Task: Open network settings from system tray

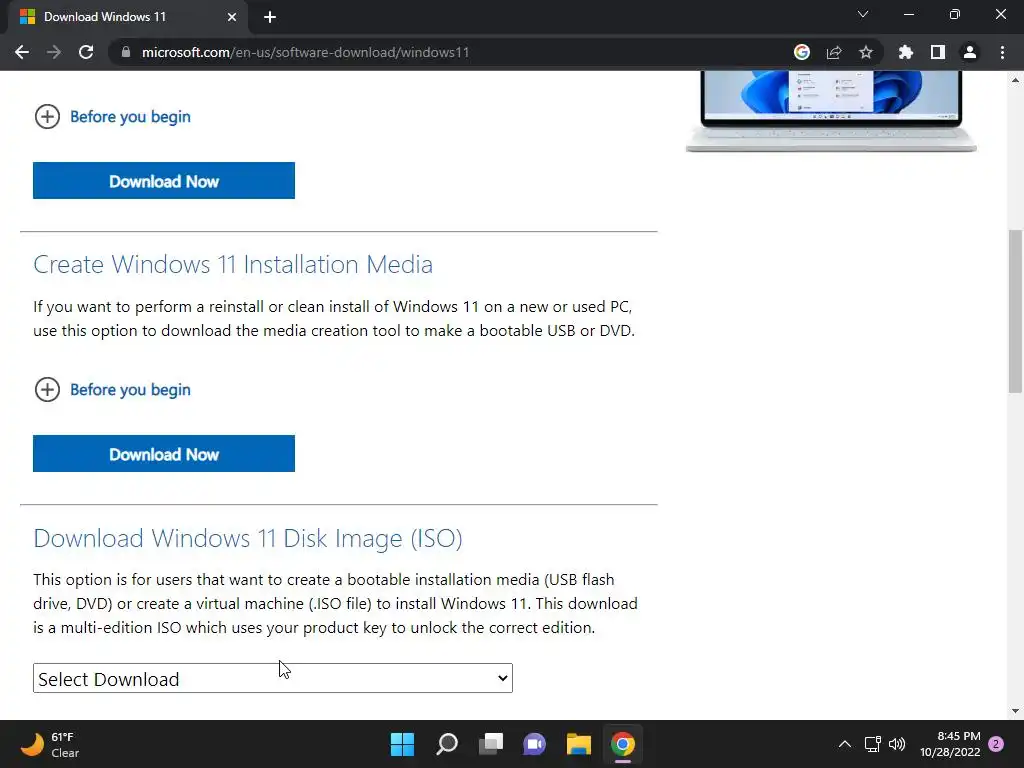Action: tap(872, 744)
